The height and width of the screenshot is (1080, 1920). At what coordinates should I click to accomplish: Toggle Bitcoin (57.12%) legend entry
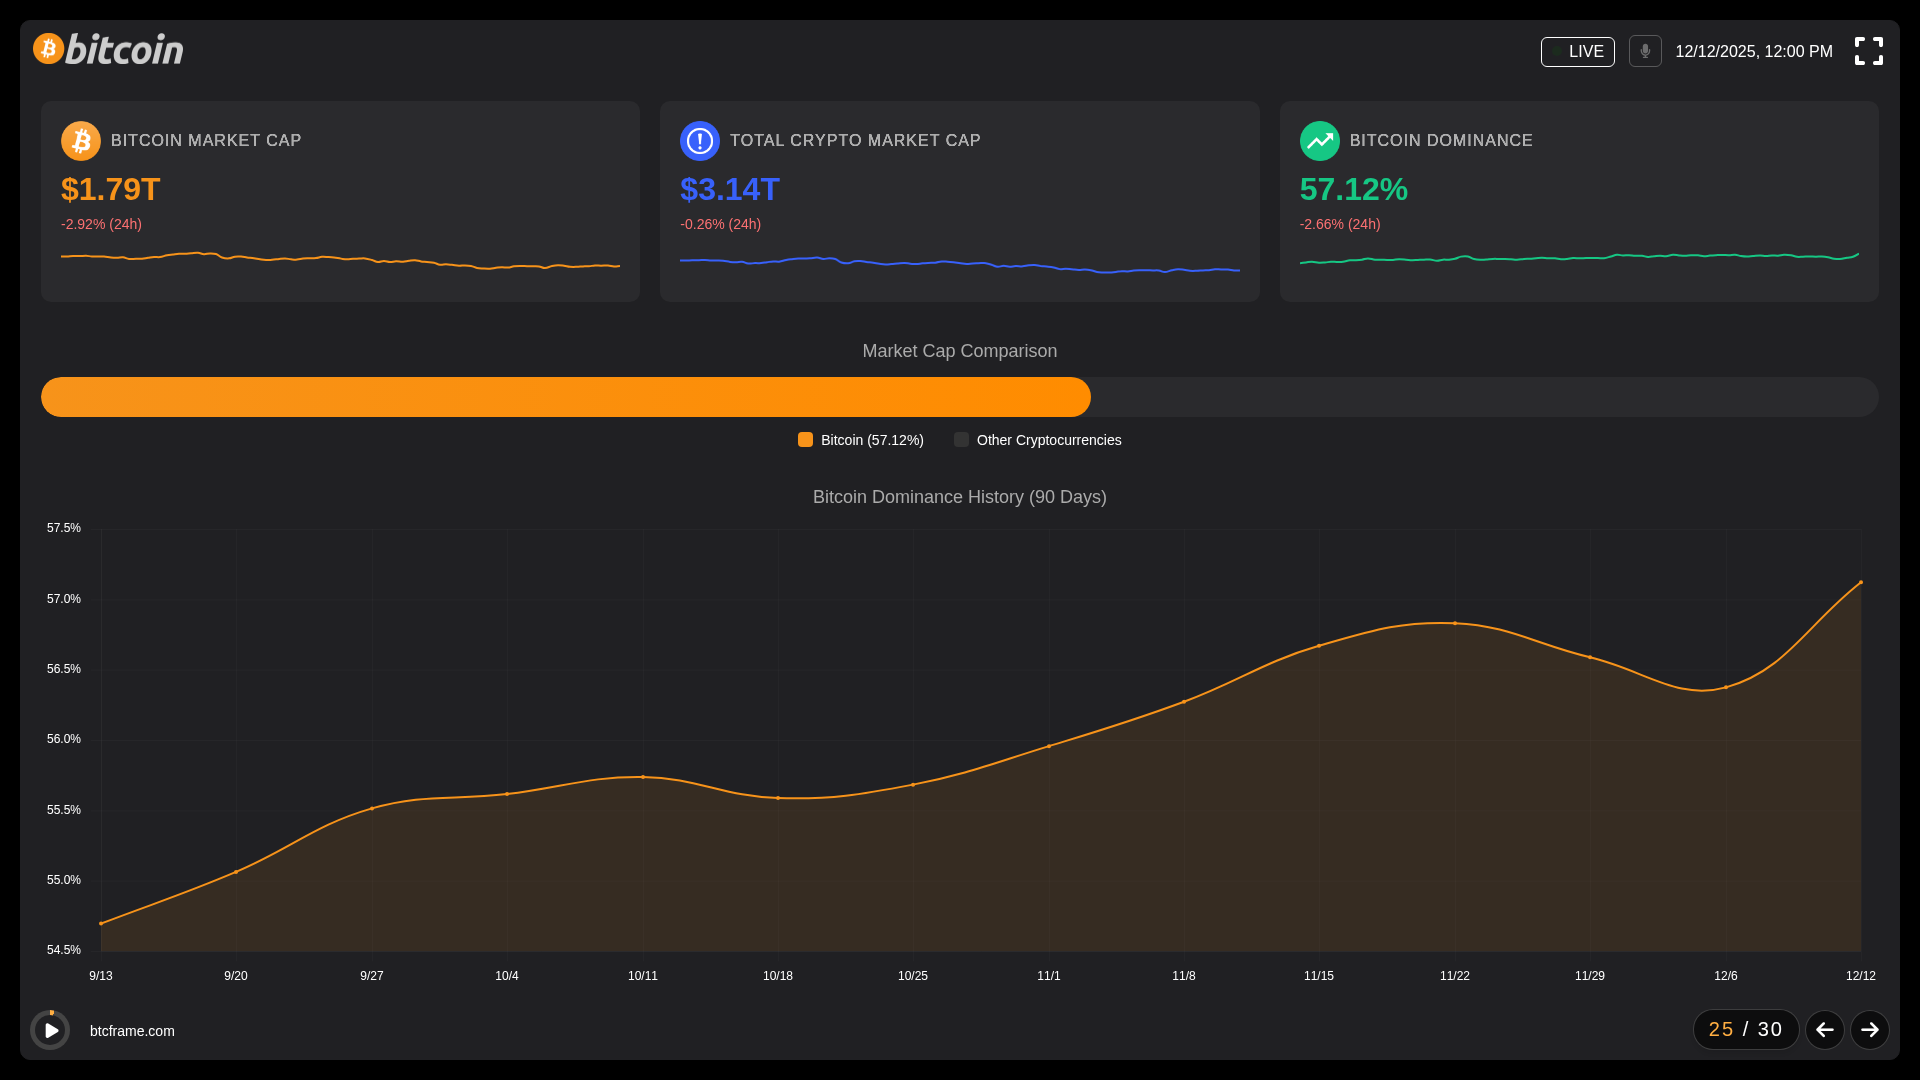tap(861, 440)
